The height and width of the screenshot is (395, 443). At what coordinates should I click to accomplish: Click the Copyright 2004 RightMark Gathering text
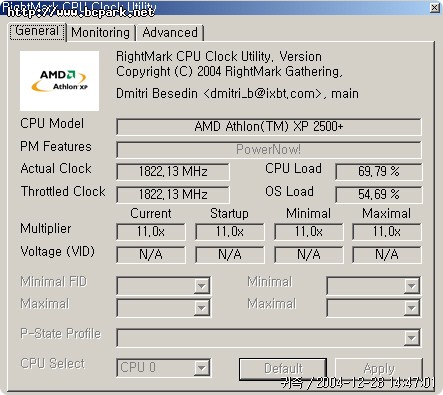tap(229, 72)
